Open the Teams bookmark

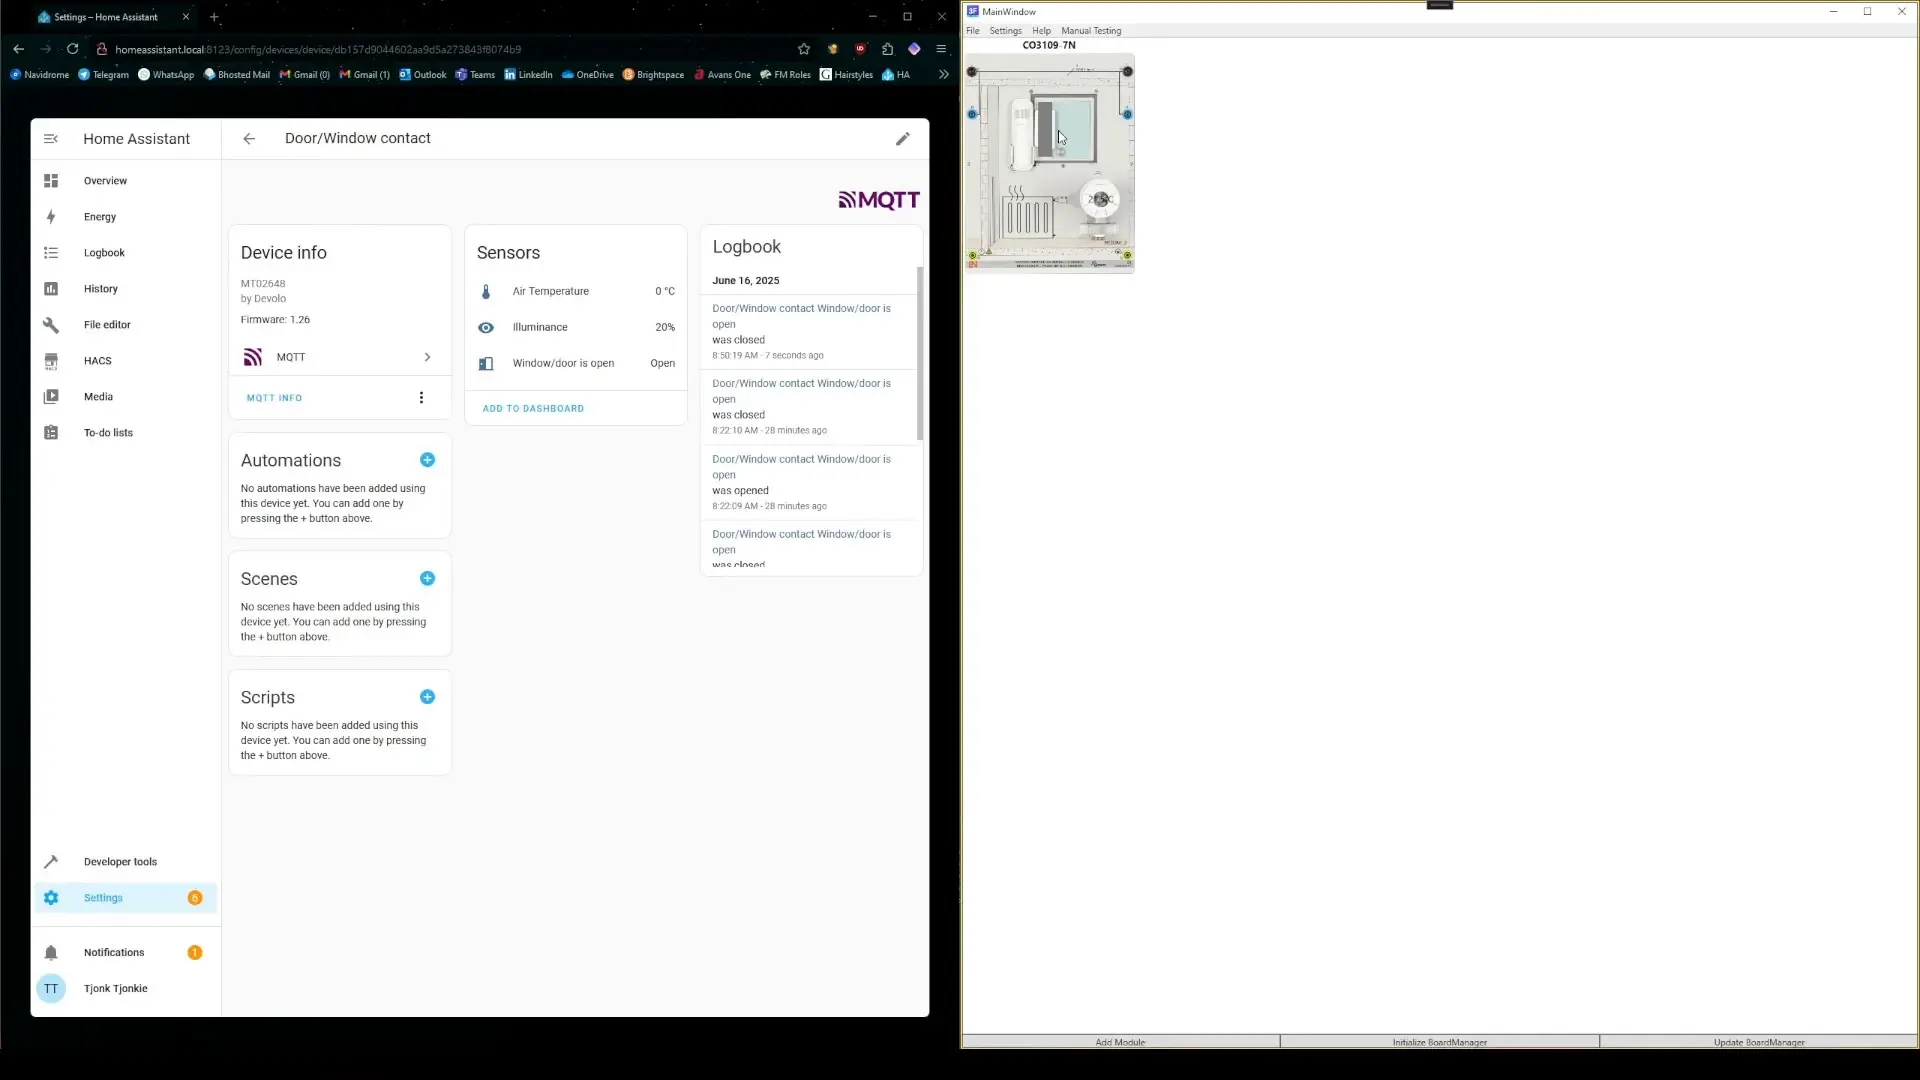pyautogui.click(x=475, y=75)
